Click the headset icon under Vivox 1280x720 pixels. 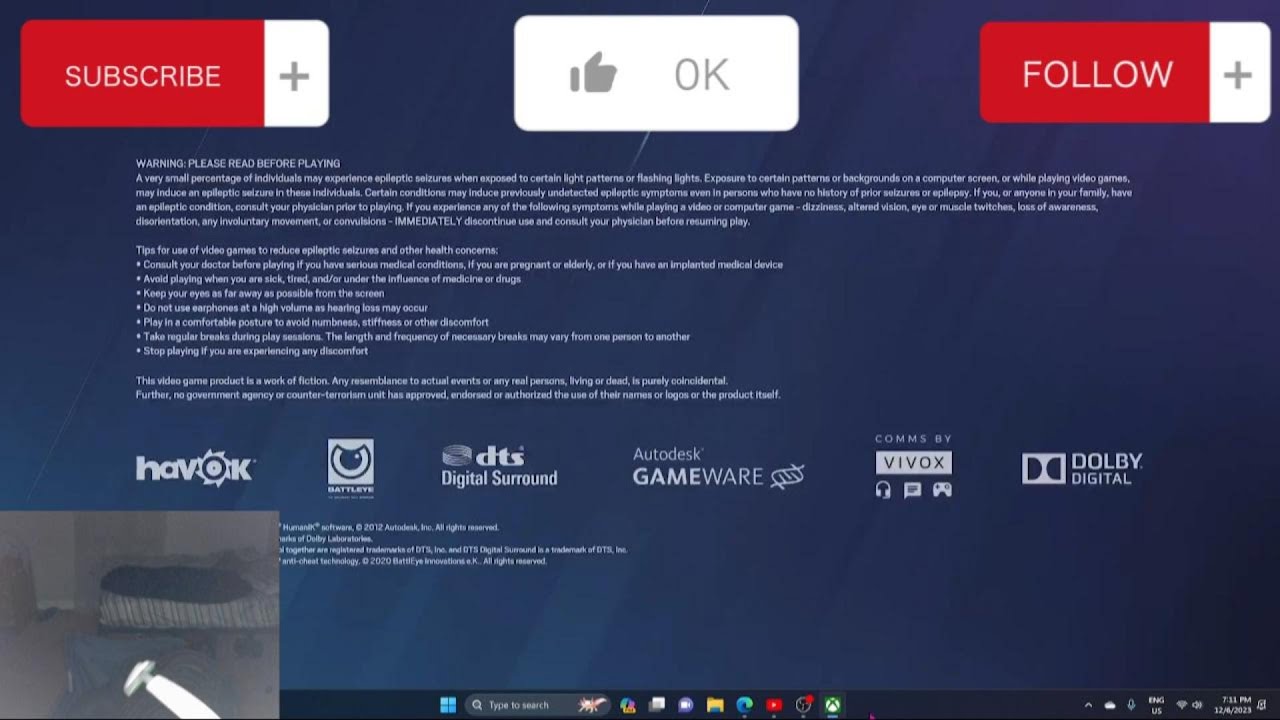(883, 489)
